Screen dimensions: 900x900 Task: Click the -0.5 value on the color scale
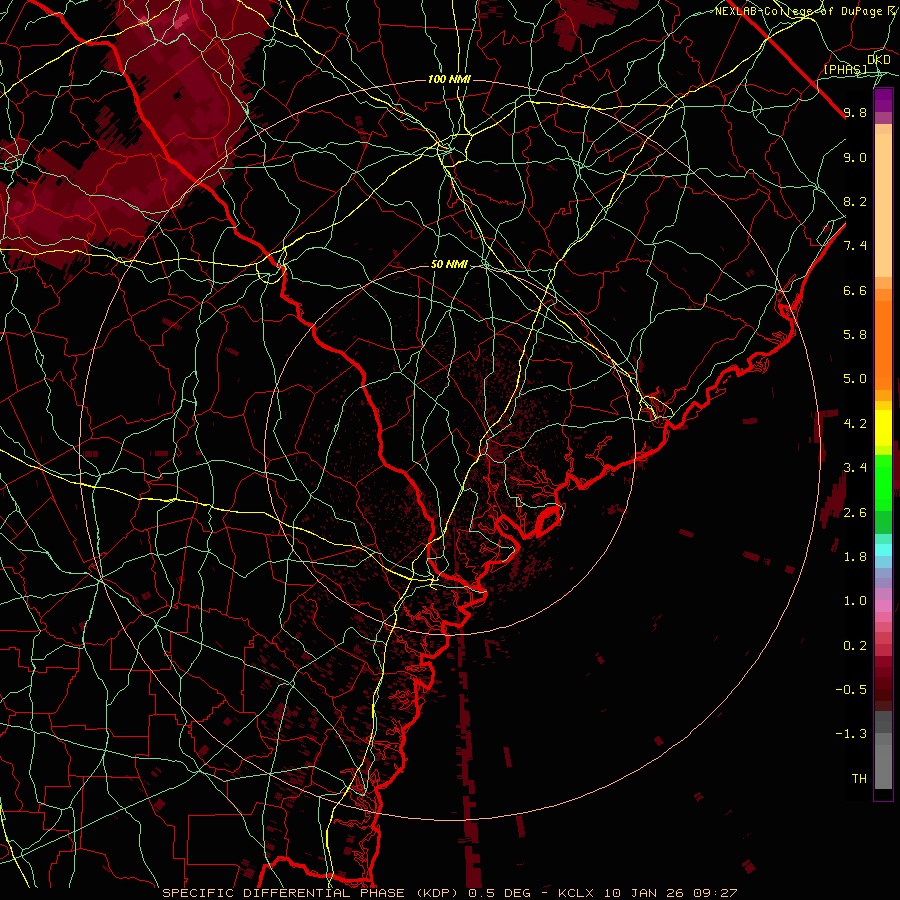851,690
